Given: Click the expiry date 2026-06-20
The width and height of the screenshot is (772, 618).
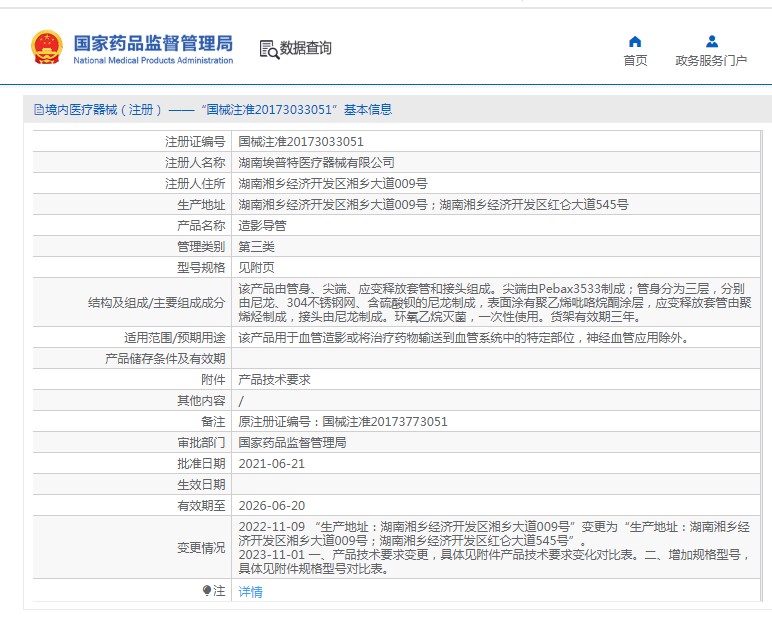Looking at the screenshot, I should coord(270,505).
